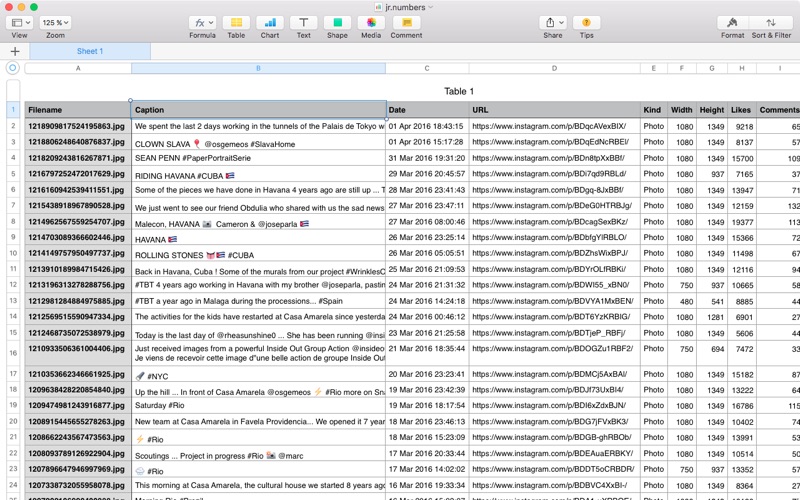This screenshot has height=500, width=800.
Task: Add a Text box using toolbar
Action: 302,22
